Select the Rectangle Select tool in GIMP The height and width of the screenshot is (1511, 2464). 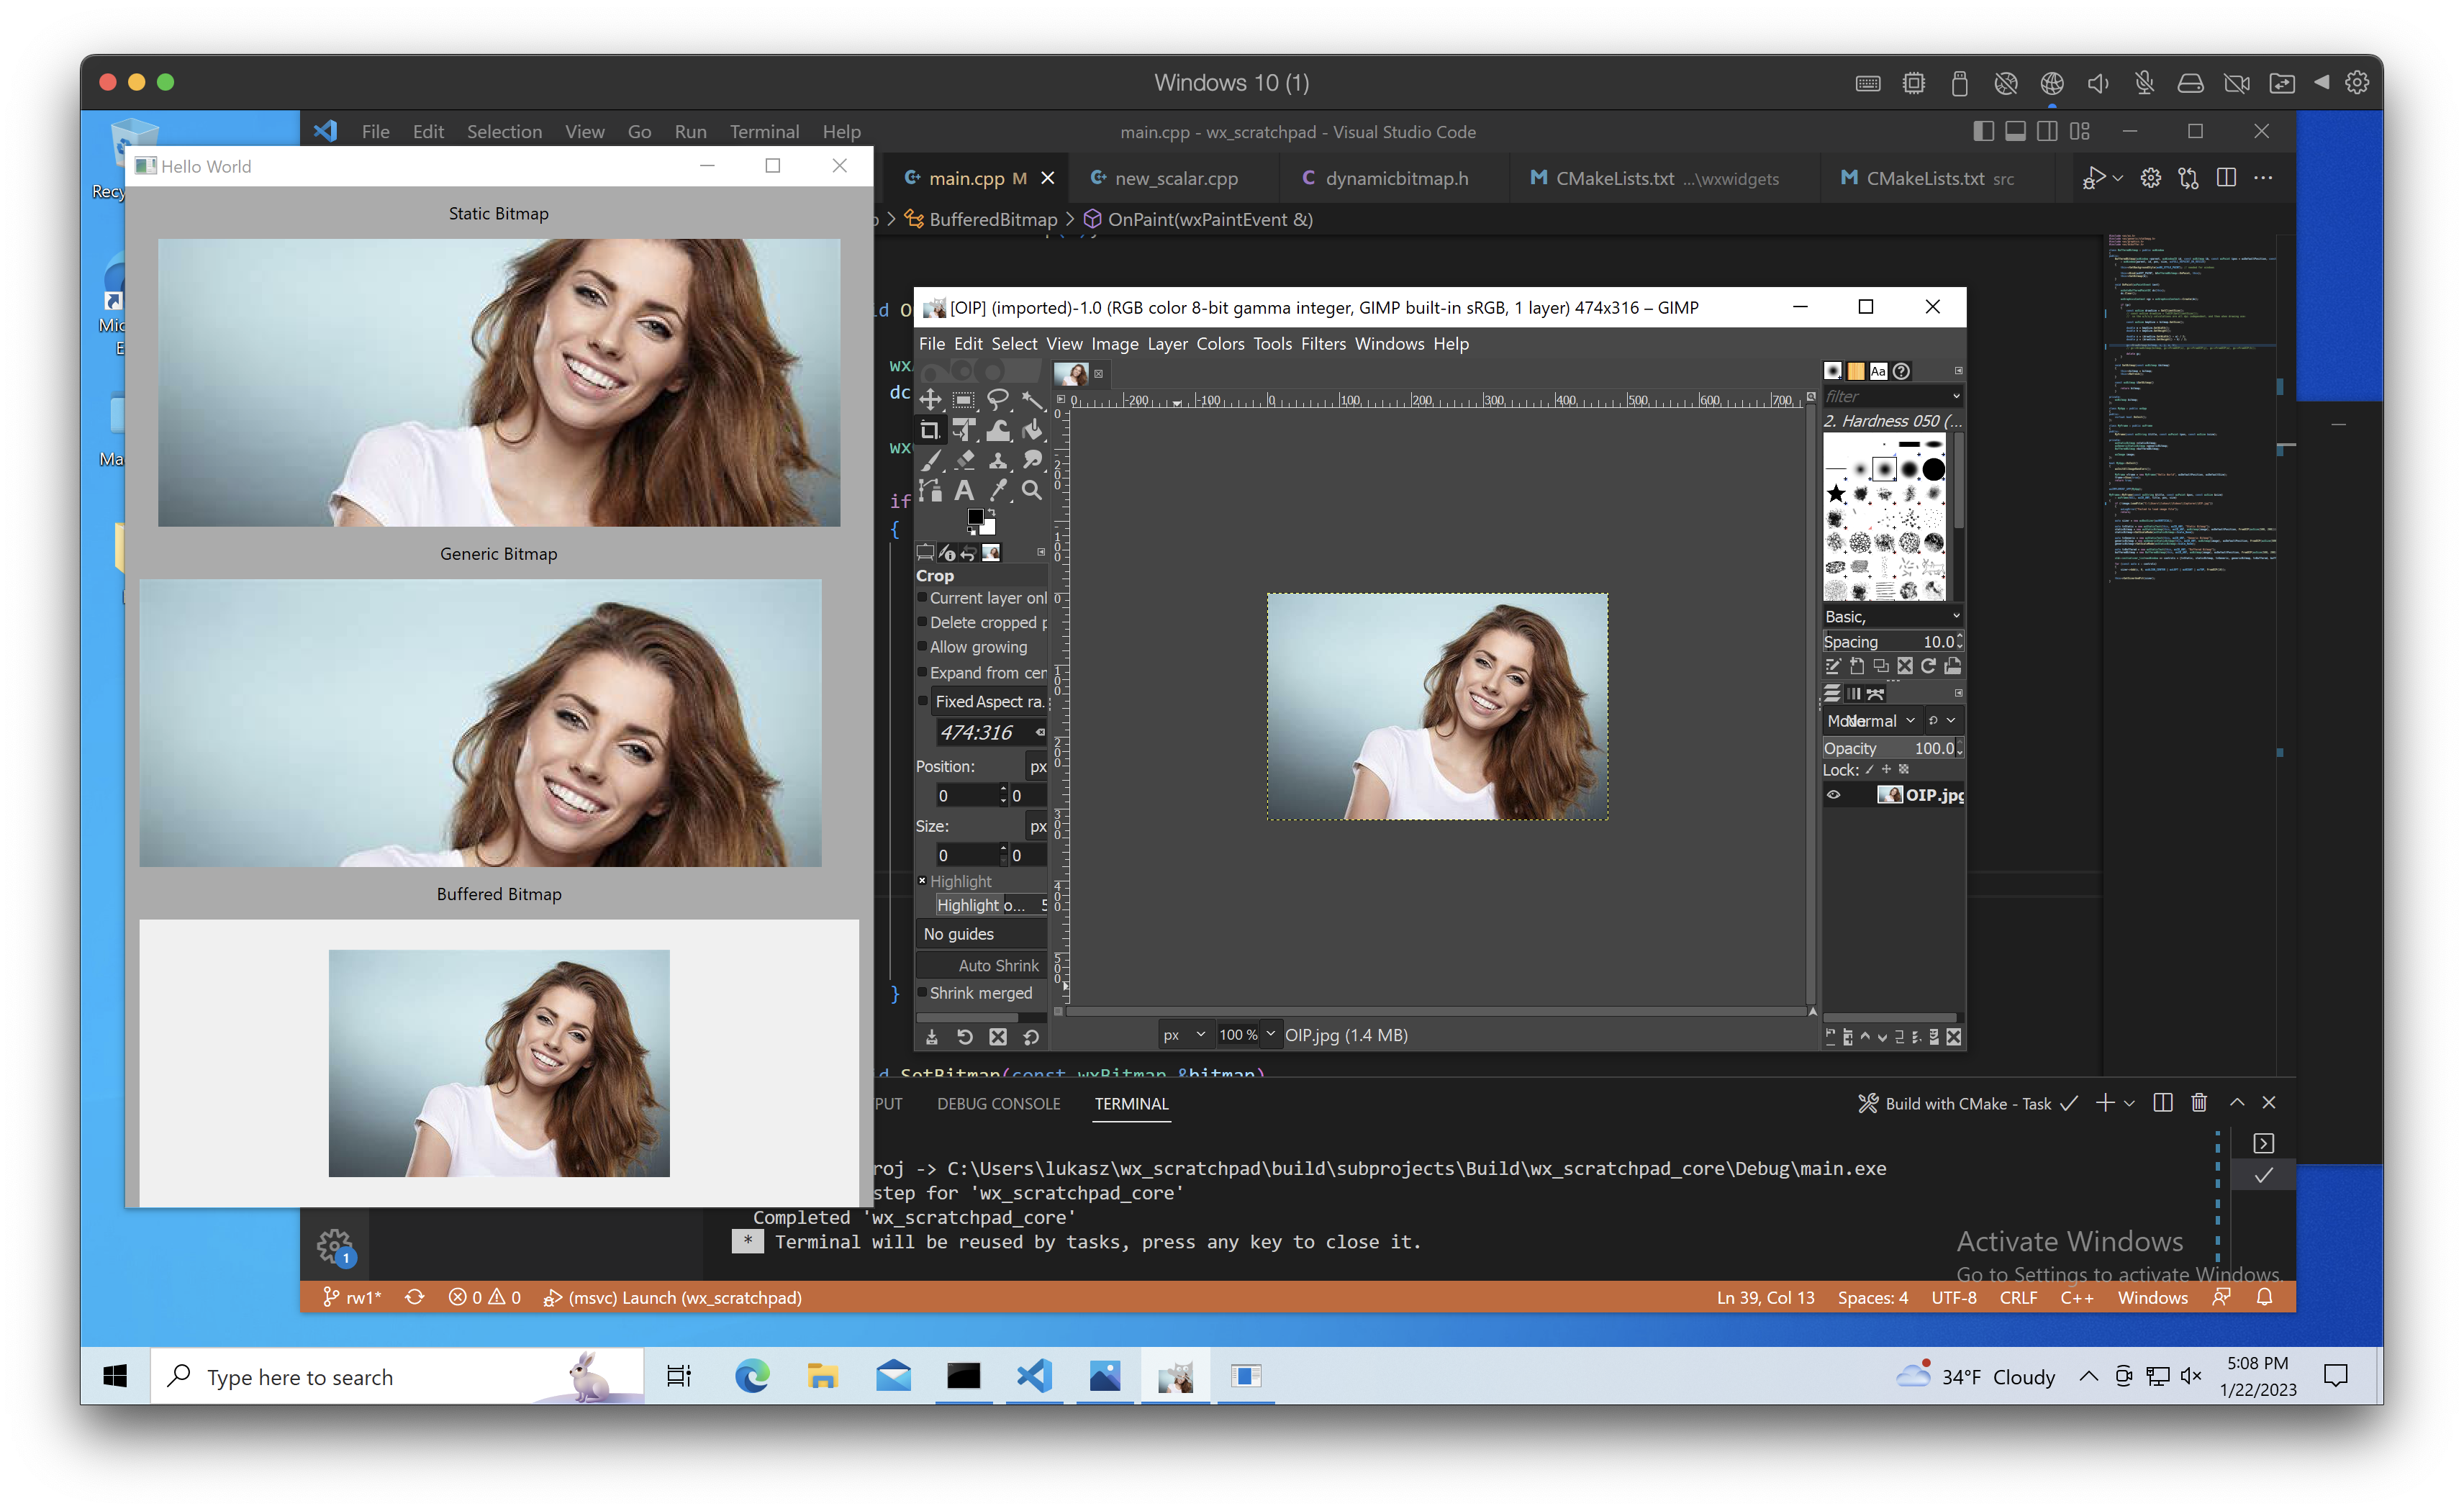point(964,400)
